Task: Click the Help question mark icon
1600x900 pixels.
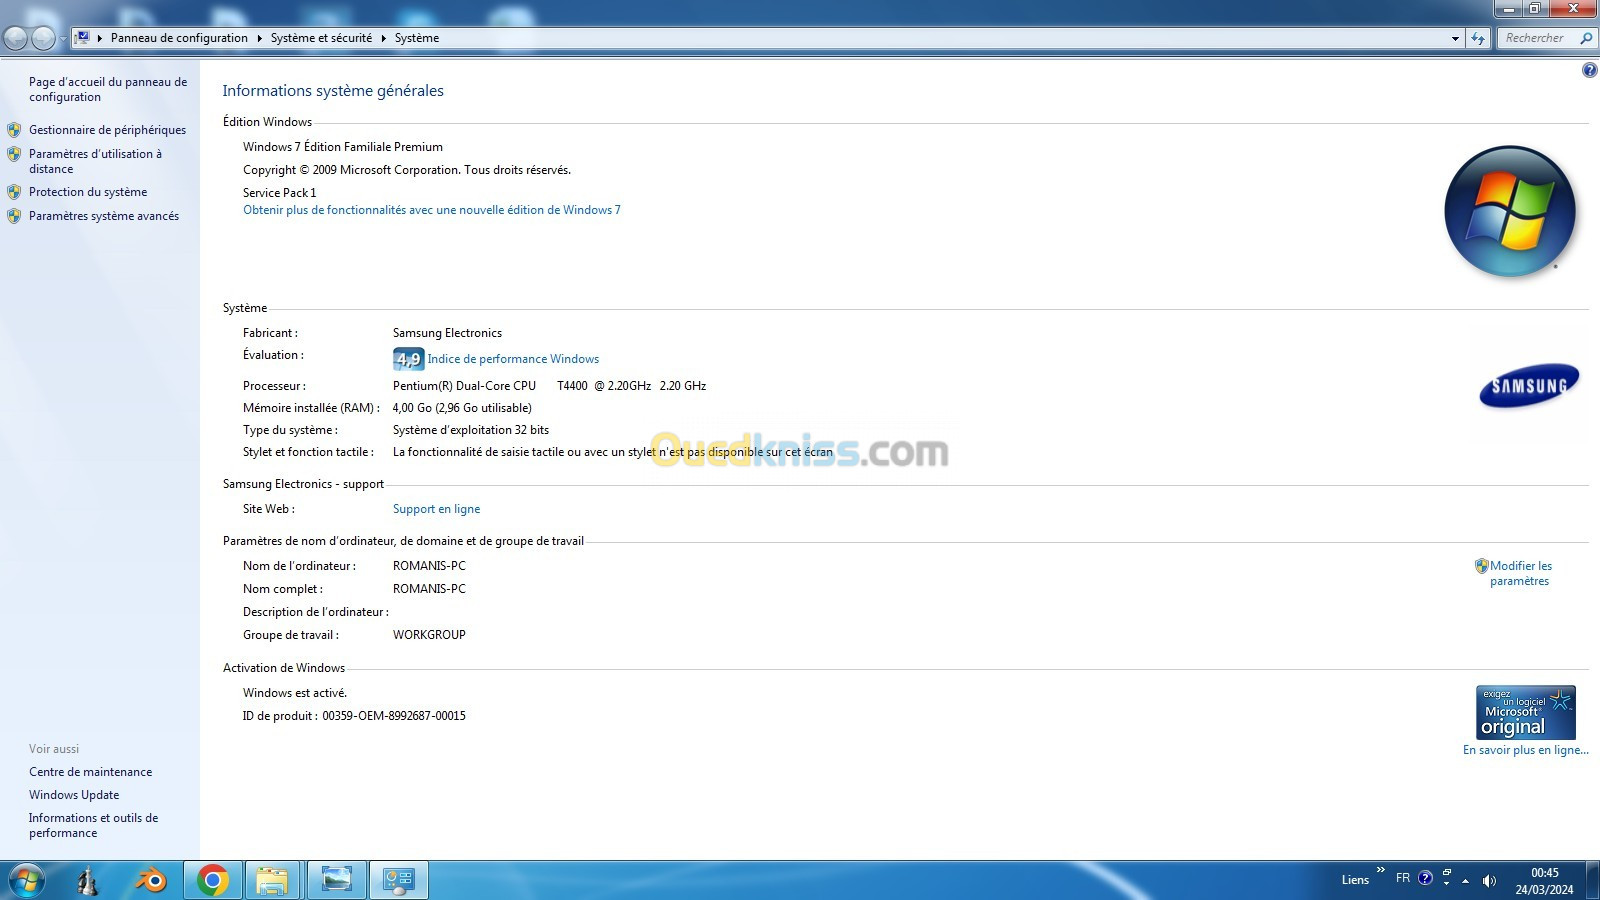Action: click(1590, 70)
